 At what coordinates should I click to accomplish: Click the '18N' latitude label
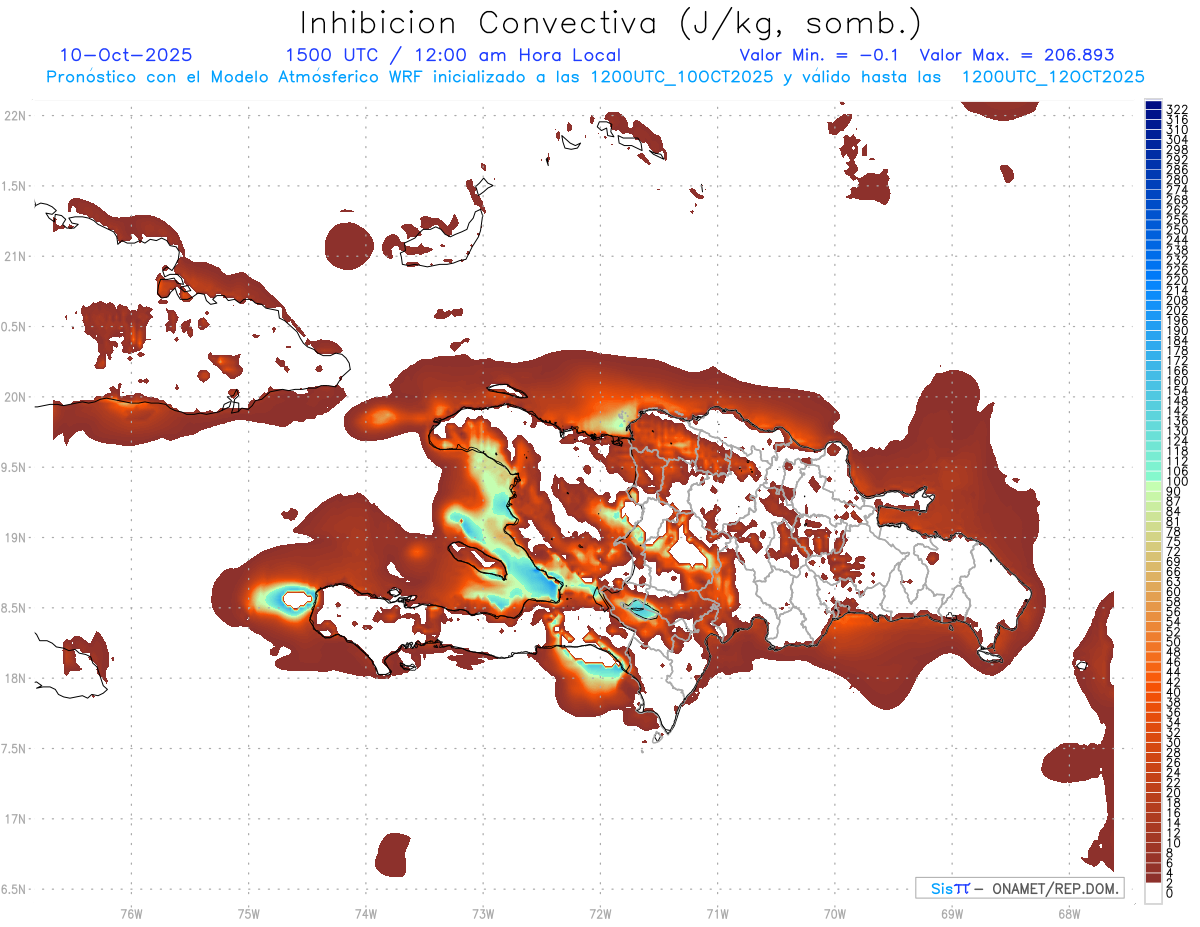(x=14, y=678)
